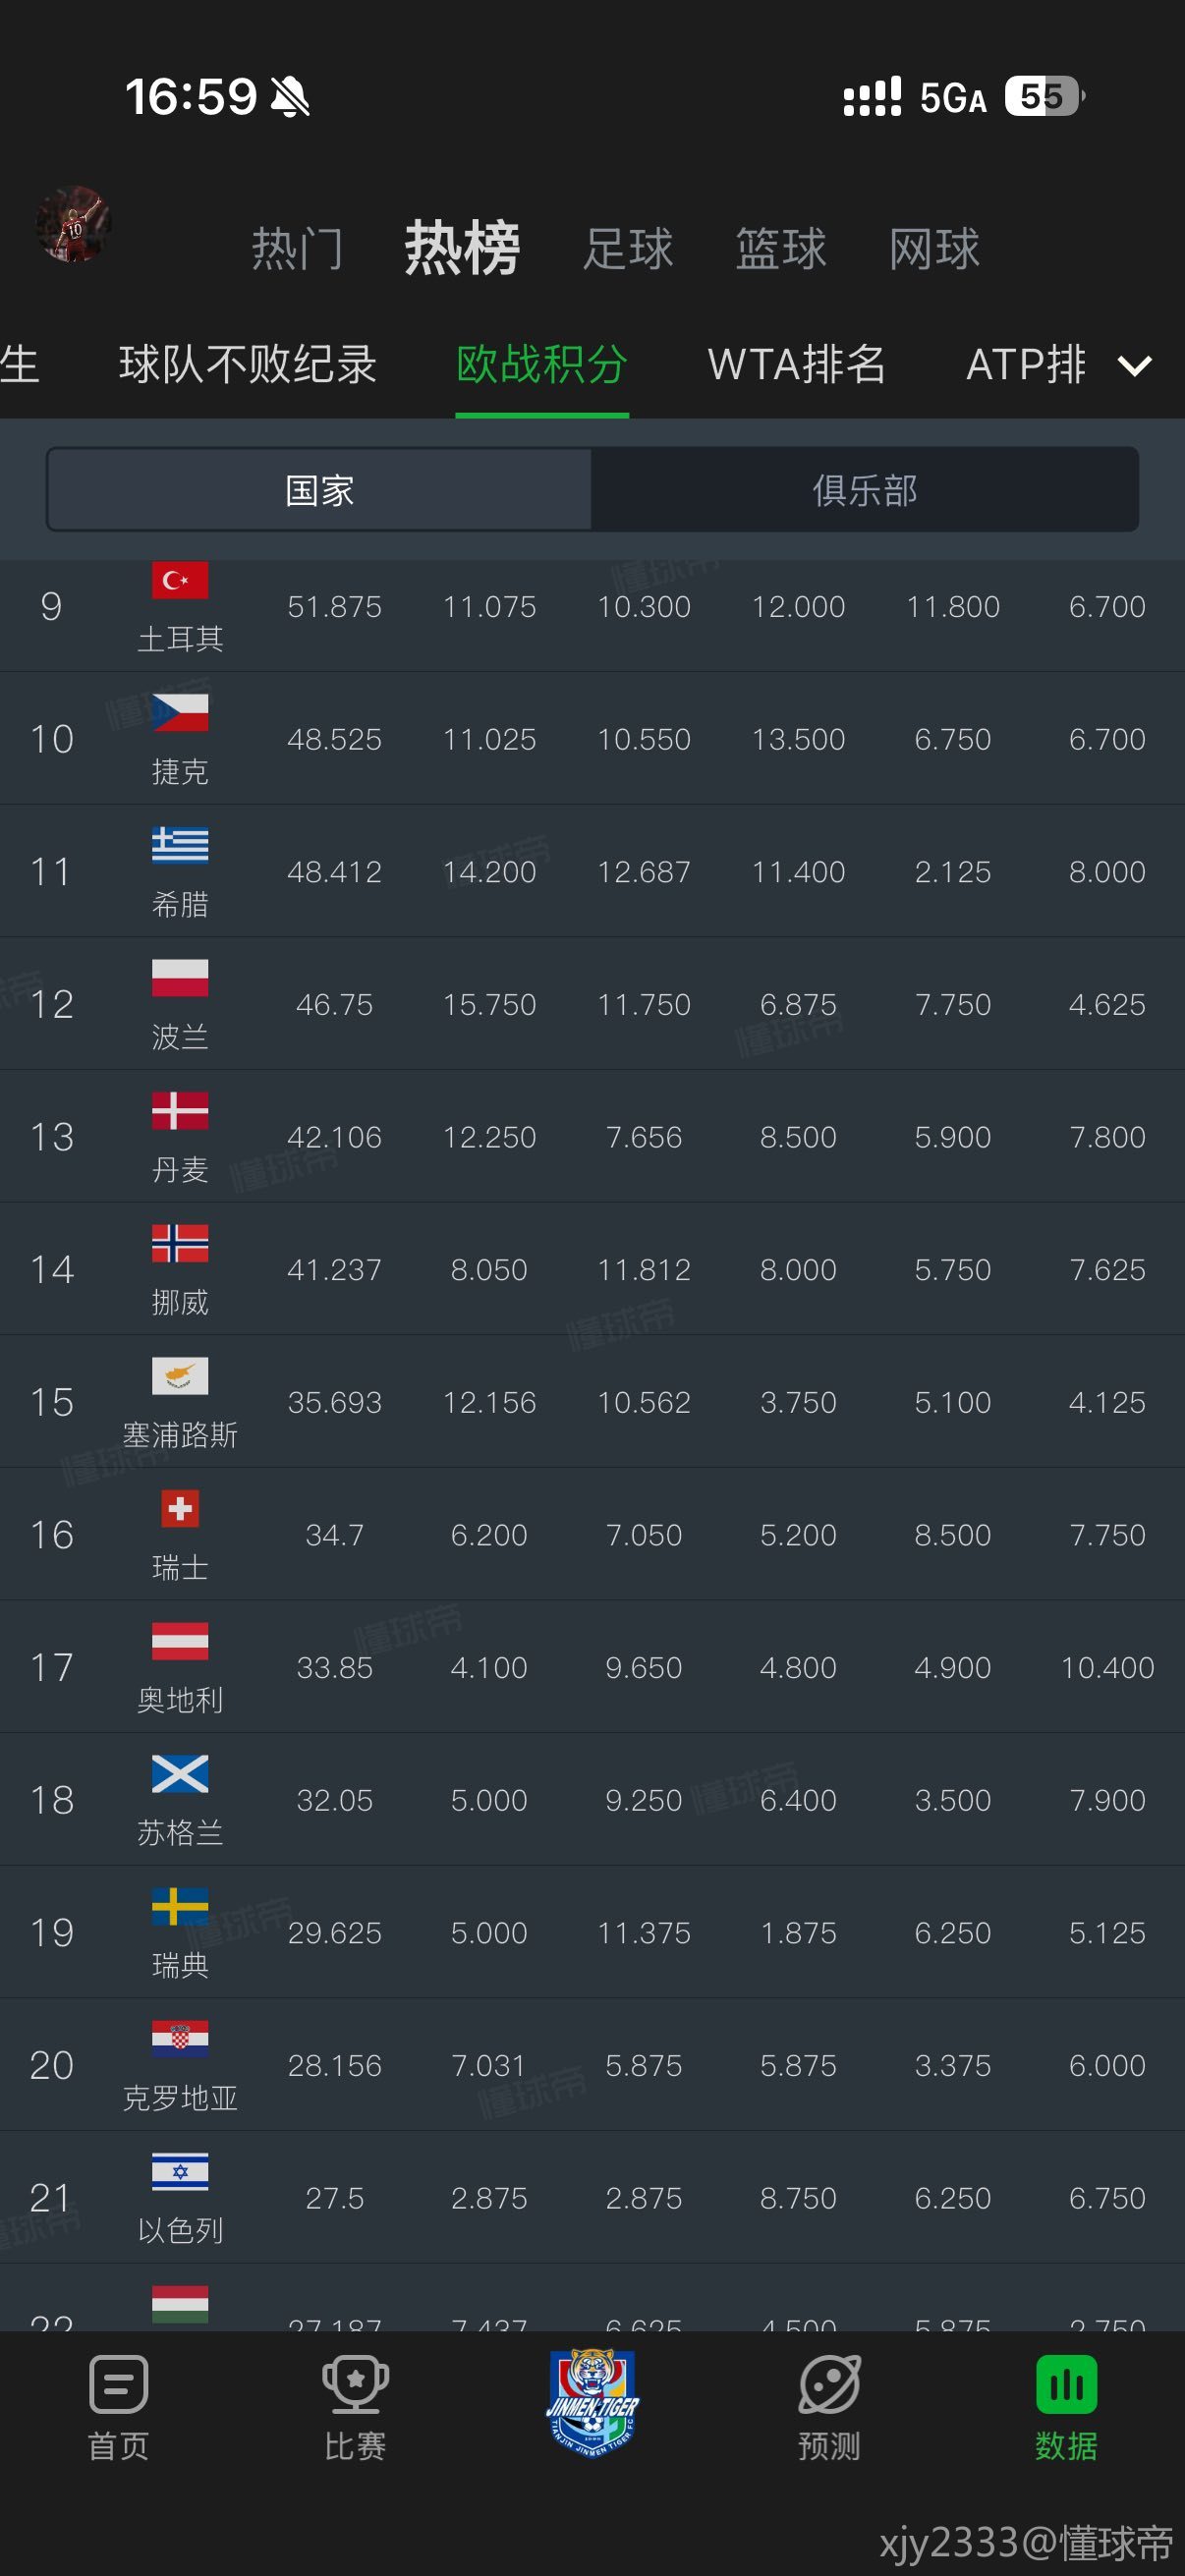Switch to the 足球 tab
1185x2576 pixels.
(628, 248)
